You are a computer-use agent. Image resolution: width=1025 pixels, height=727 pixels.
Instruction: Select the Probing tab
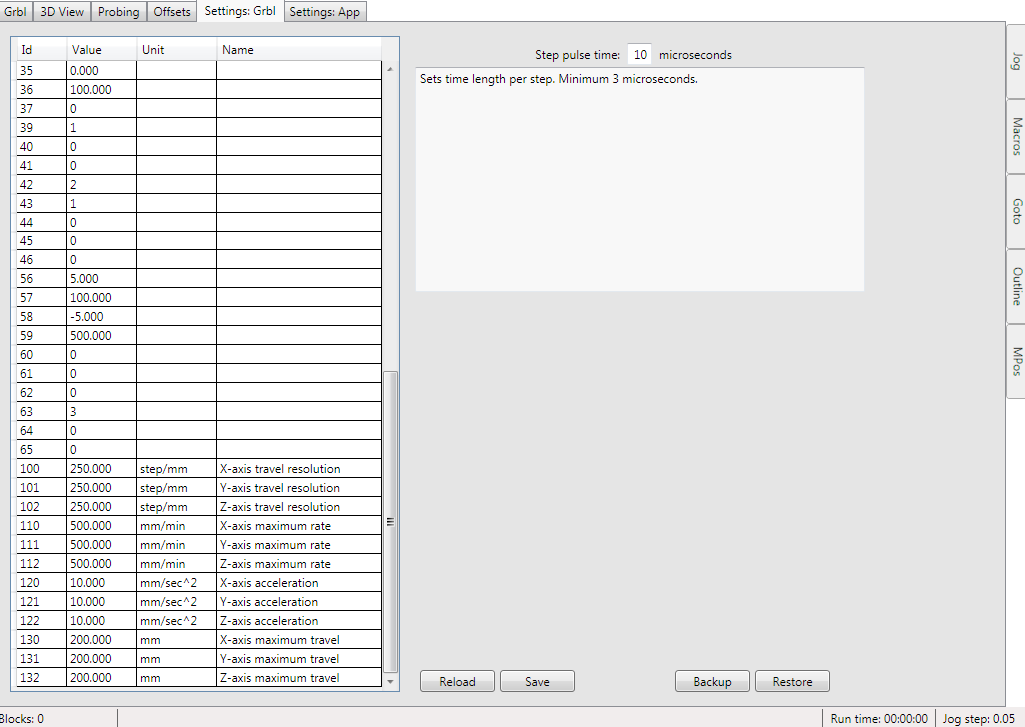click(119, 12)
